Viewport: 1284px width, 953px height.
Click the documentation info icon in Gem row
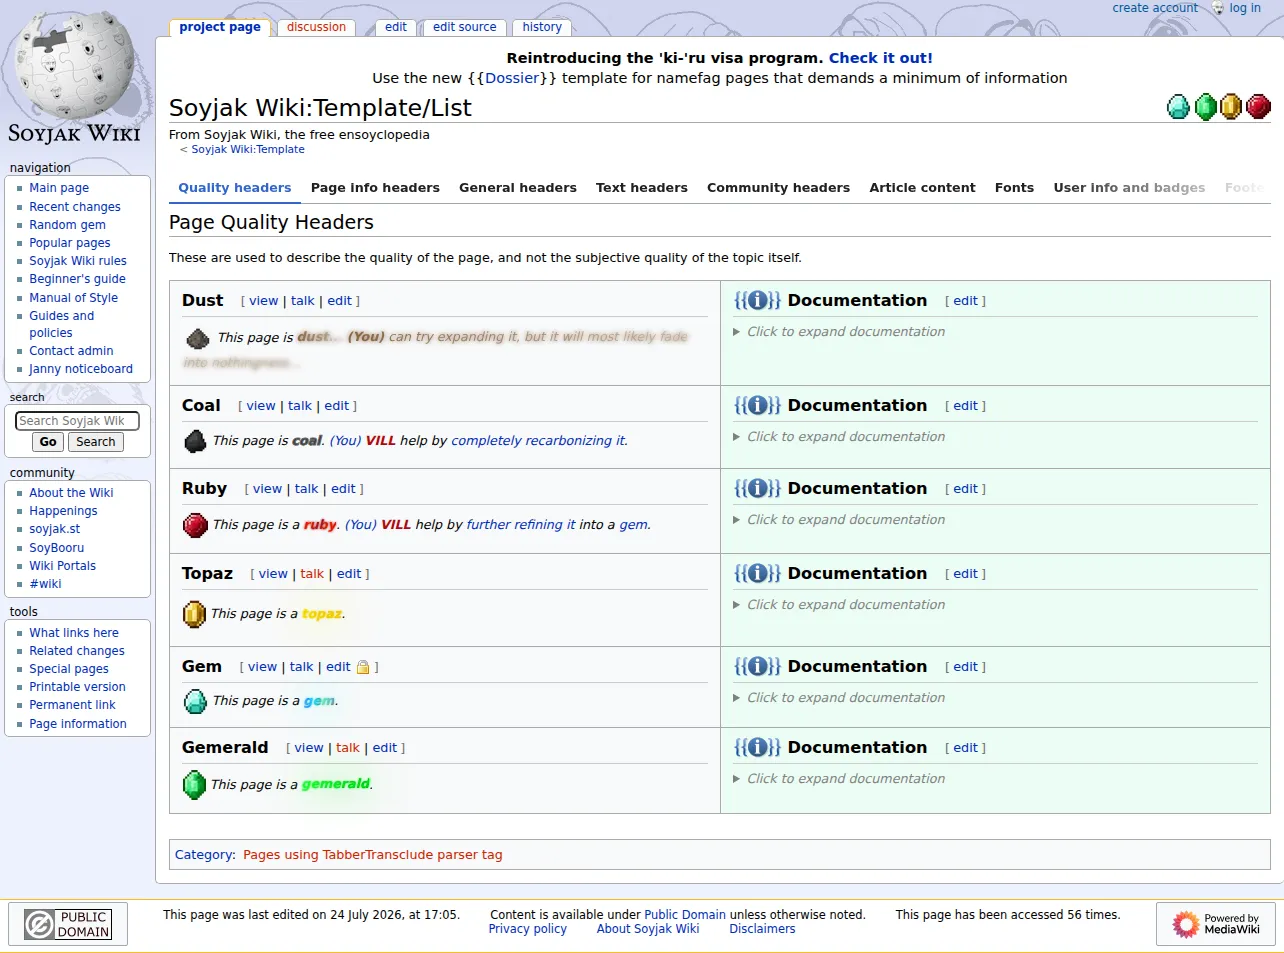pyautogui.click(x=757, y=666)
